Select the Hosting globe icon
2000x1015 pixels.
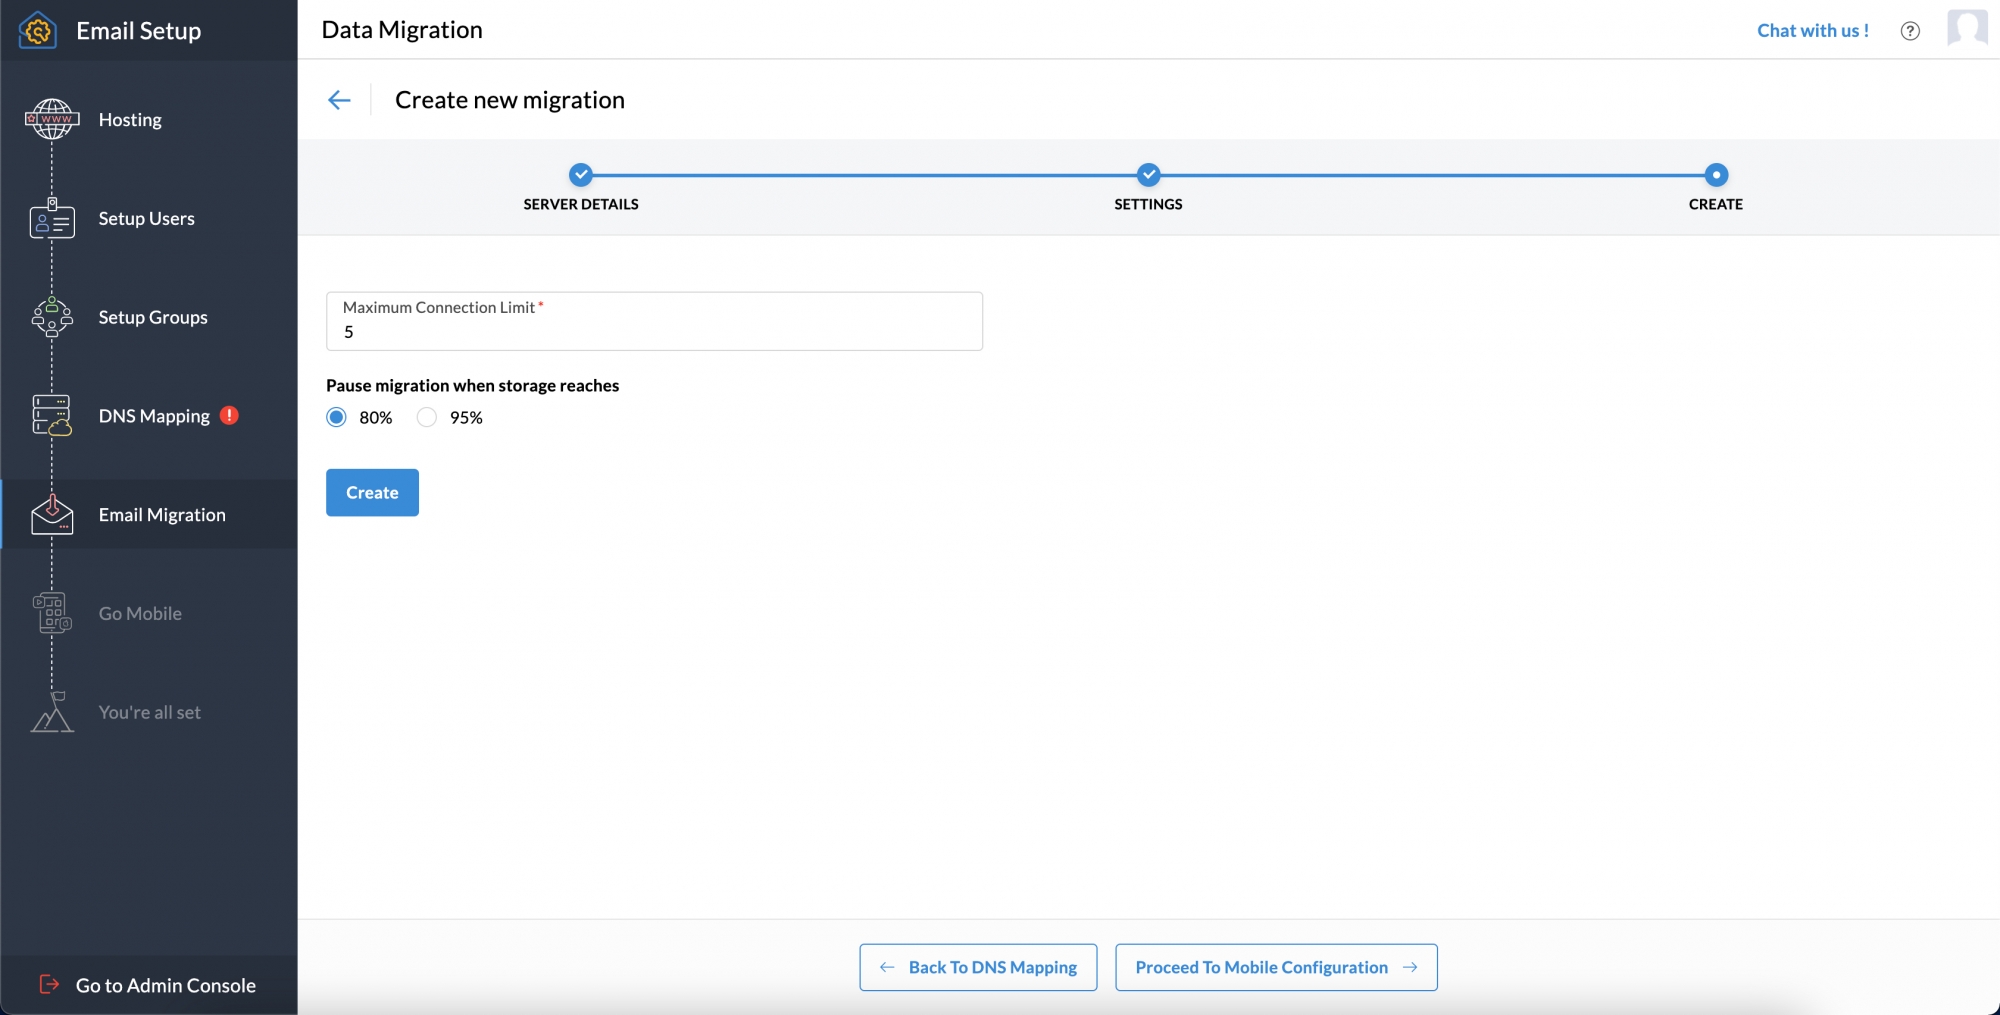[x=51, y=118]
